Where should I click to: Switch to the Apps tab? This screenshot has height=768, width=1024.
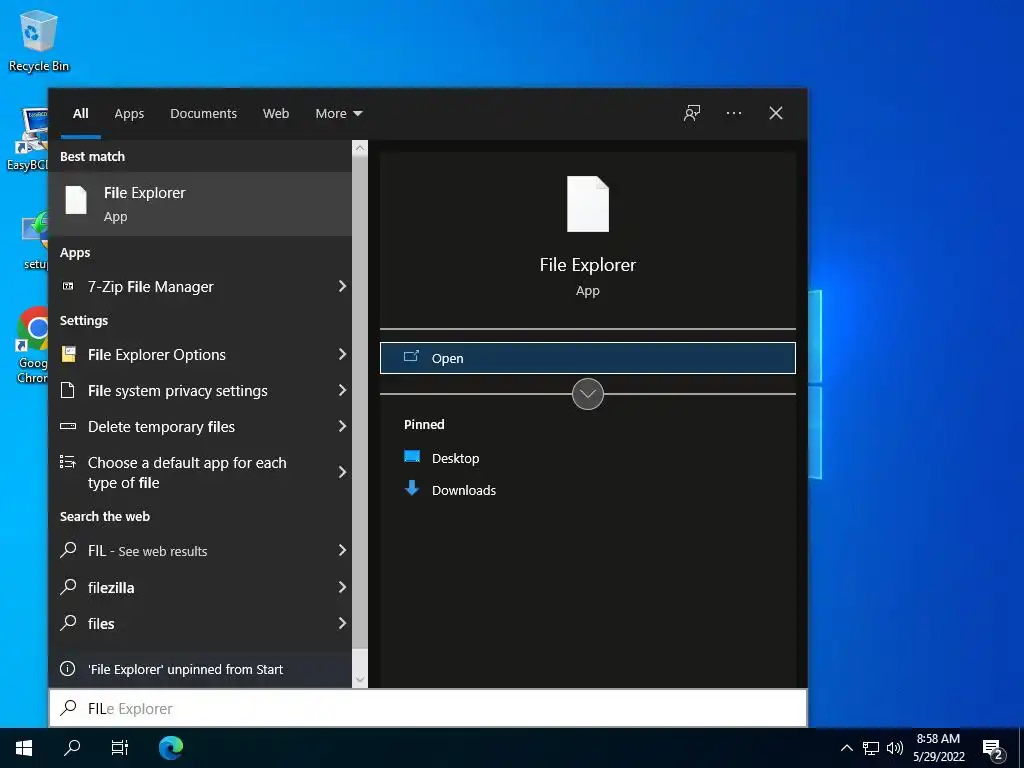point(129,113)
